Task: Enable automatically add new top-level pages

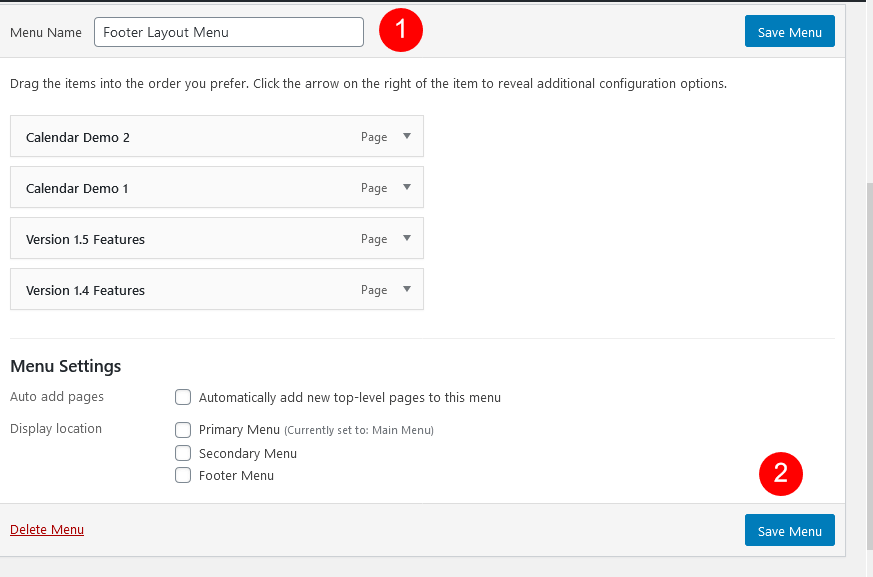Action: 183,397
